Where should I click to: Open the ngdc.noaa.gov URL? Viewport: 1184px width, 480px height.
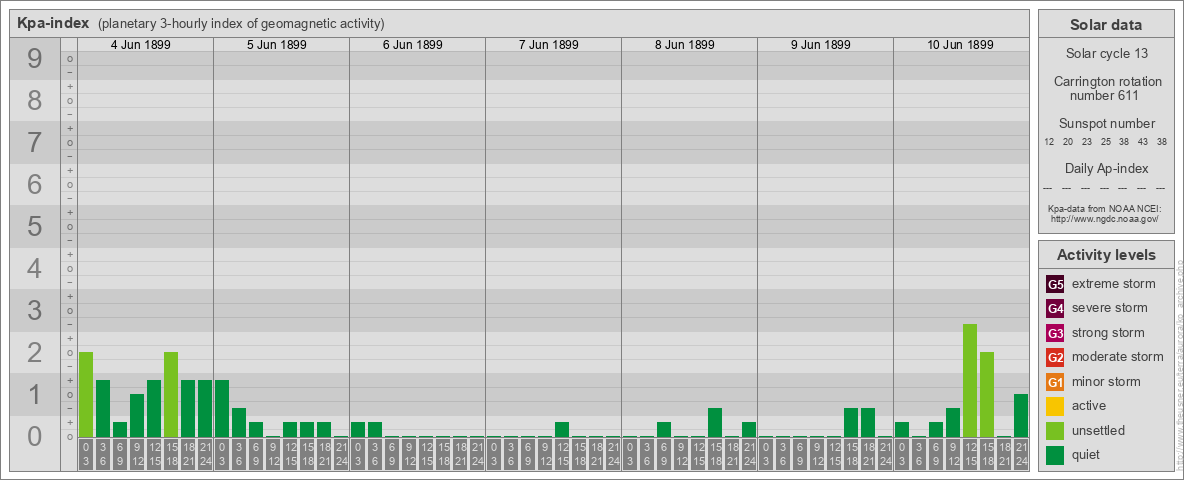1105,218
